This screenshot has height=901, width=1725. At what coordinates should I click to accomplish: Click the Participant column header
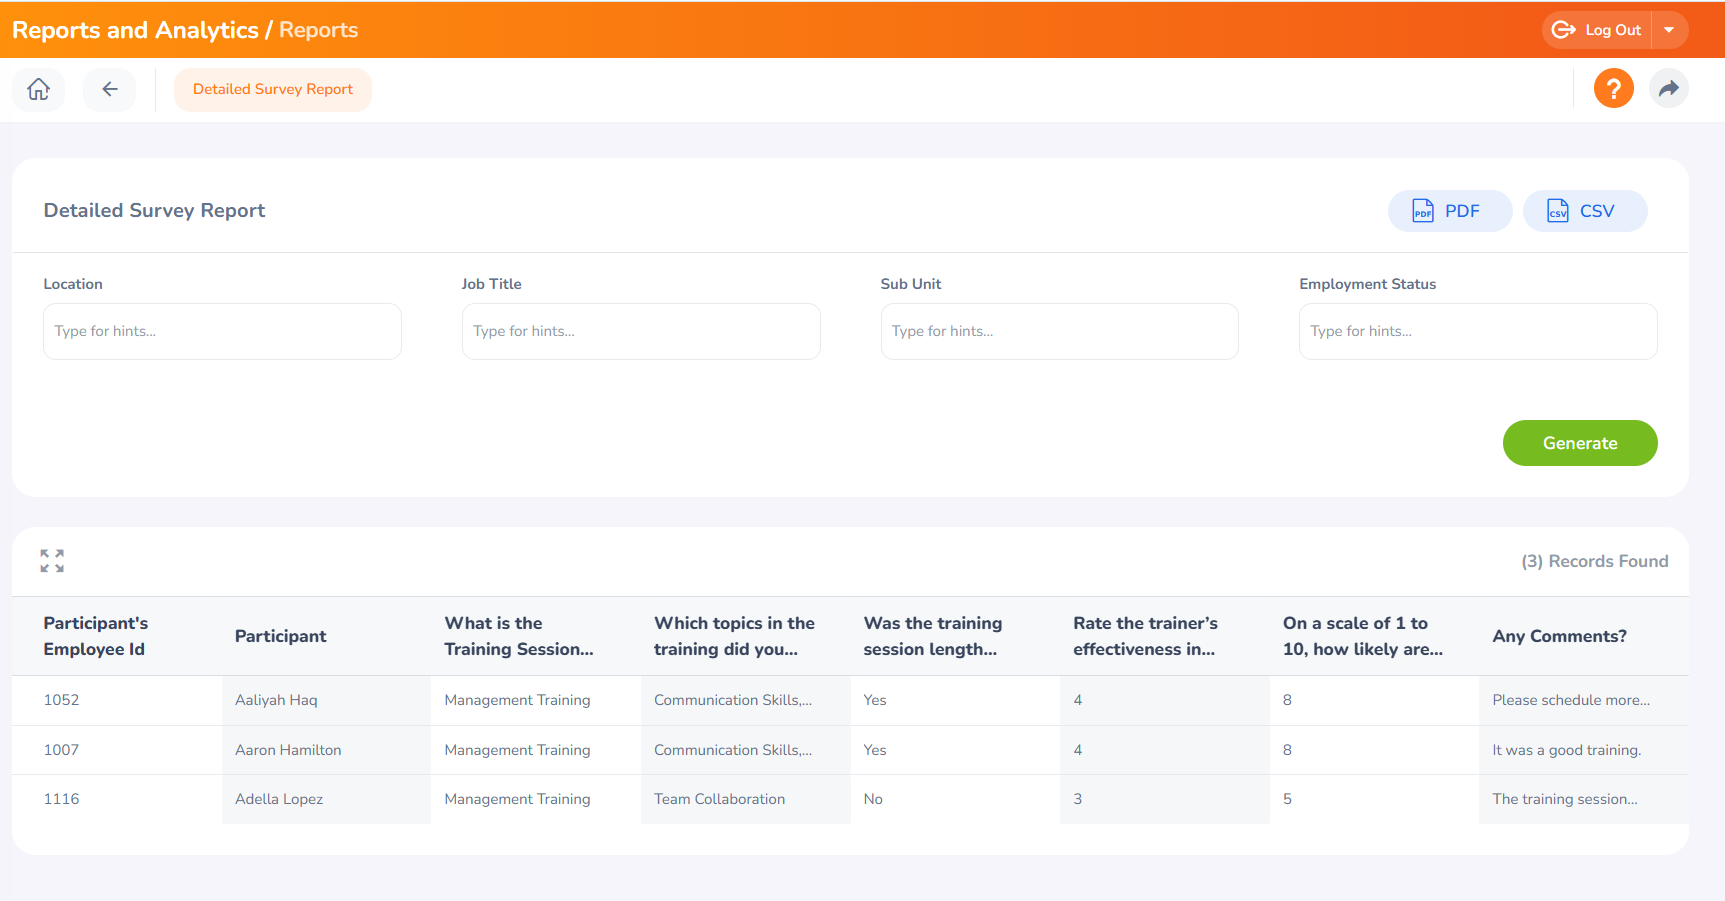point(281,636)
